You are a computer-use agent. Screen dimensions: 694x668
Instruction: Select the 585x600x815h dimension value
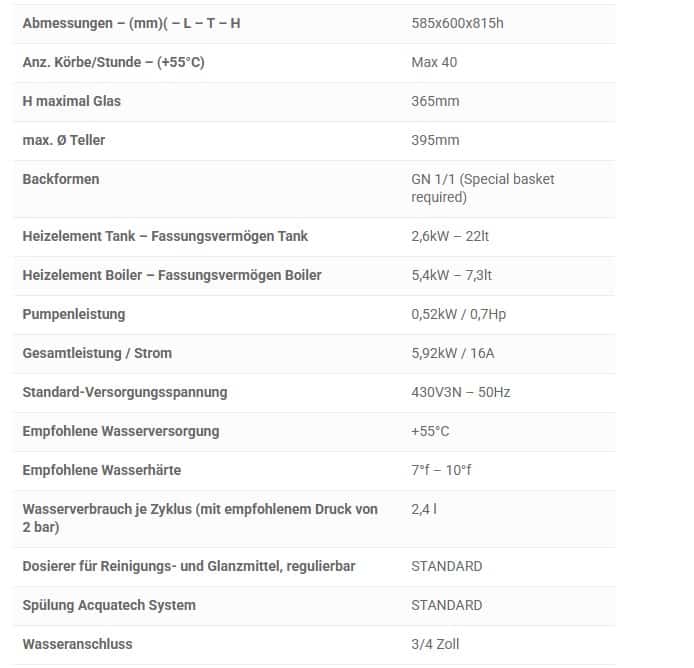pos(457,23)
